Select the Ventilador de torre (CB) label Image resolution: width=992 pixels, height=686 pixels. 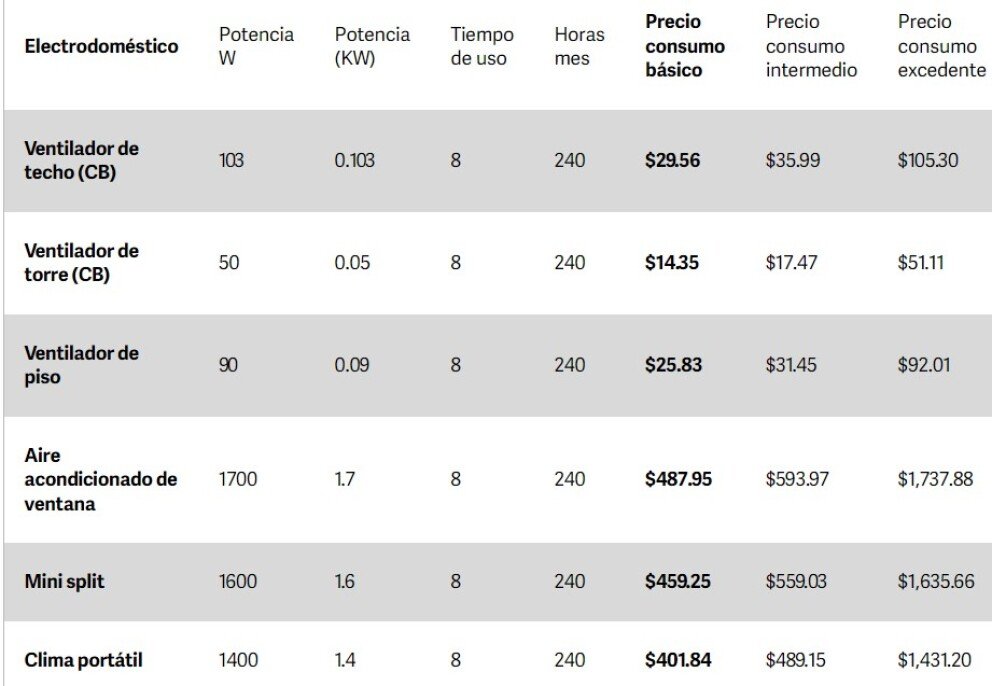coord(81,263)
